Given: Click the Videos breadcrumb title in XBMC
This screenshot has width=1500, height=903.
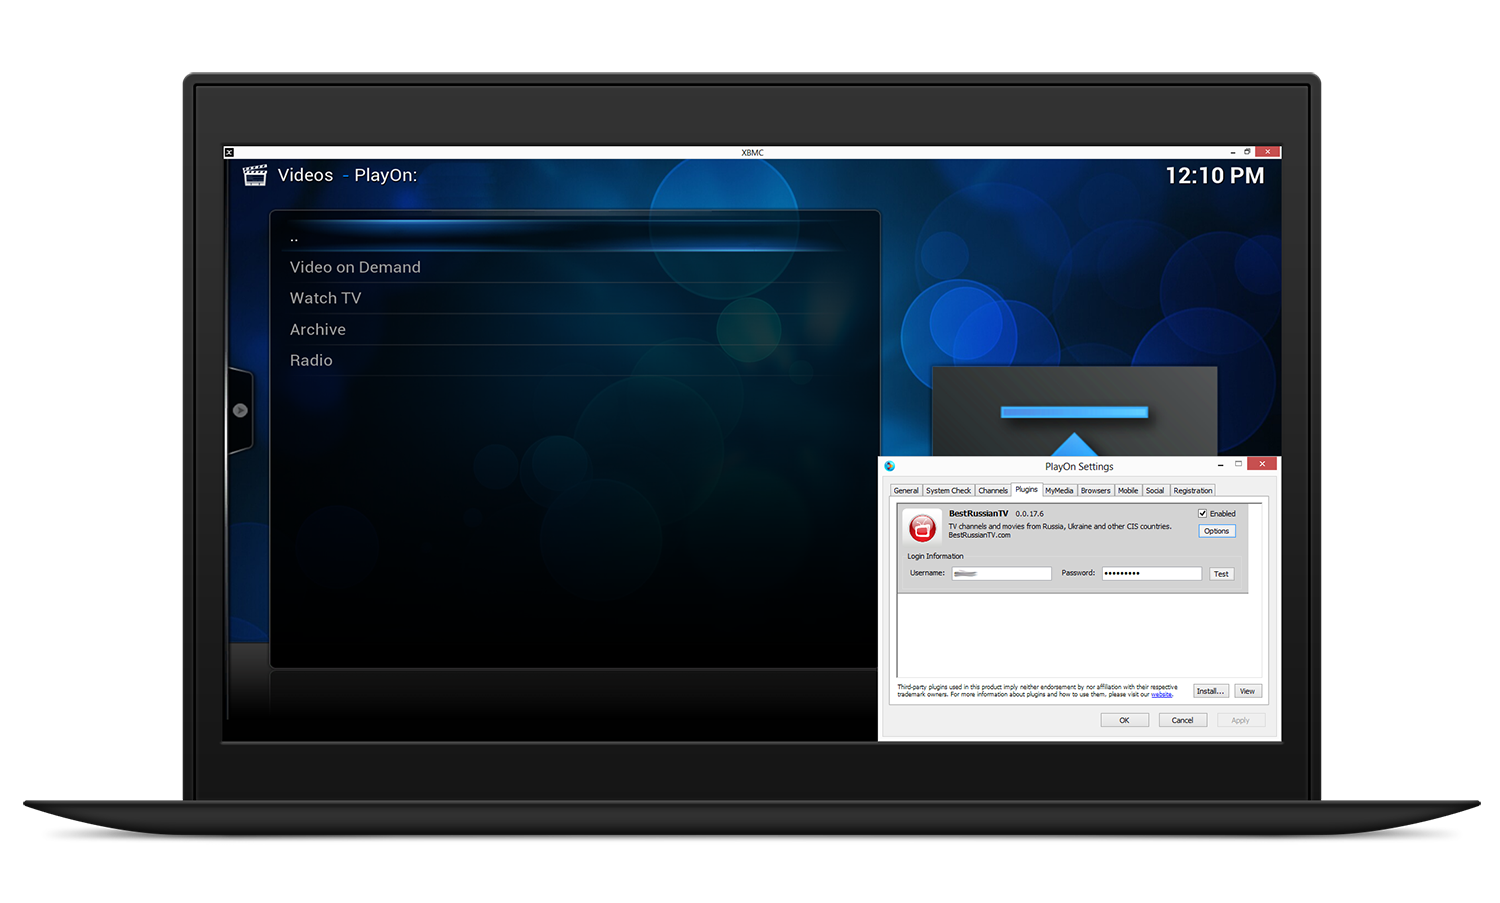Looking at the screenshot, I should (x=305, y=175).
